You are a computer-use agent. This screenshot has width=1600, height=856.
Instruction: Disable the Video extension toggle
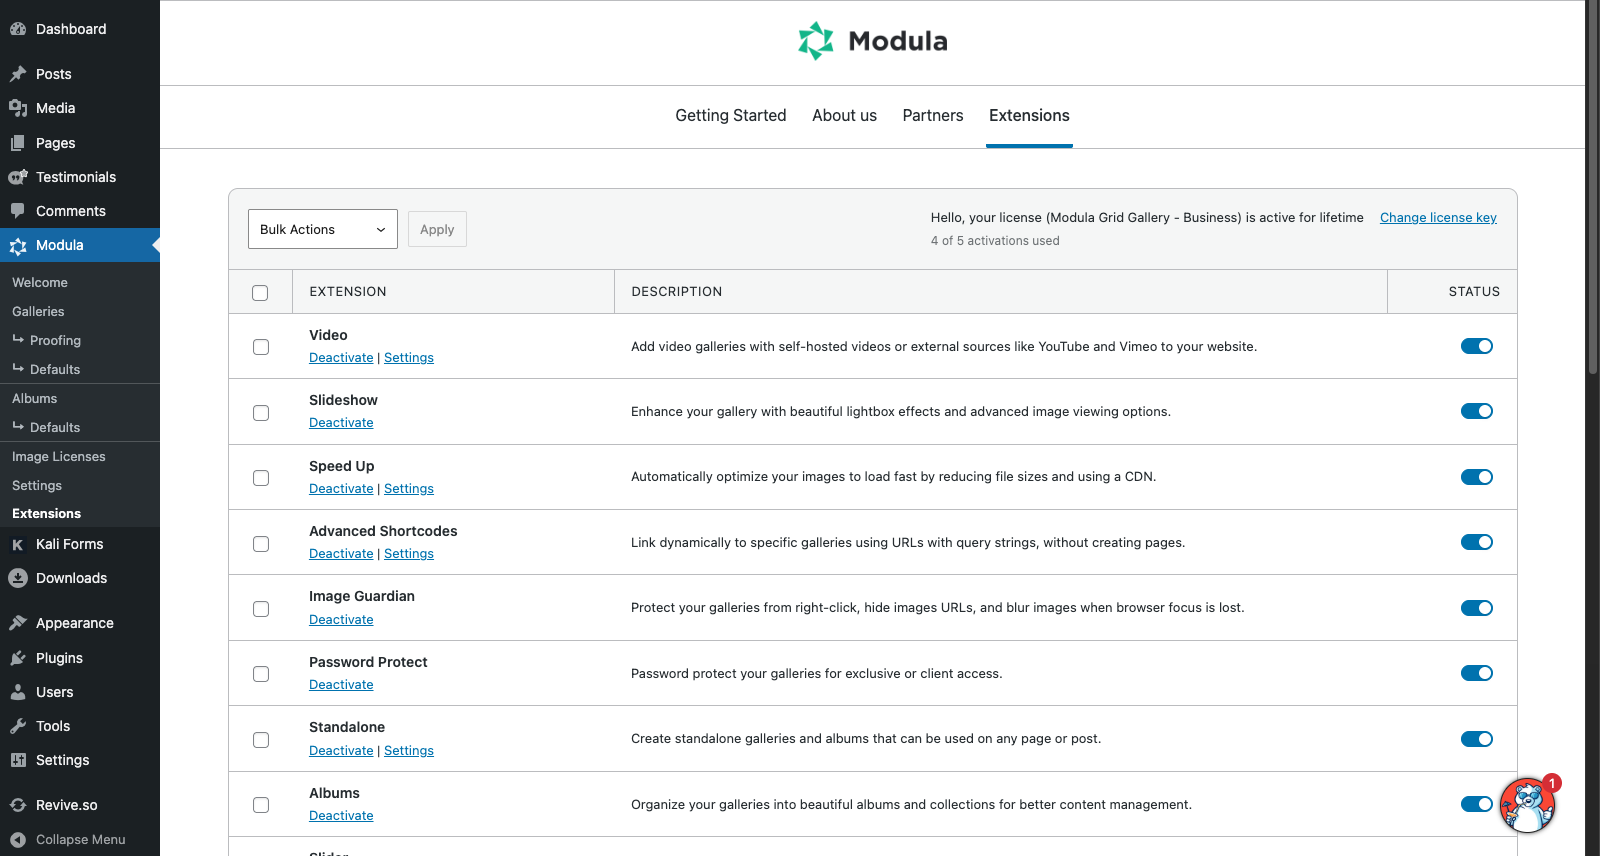pyautogui.click(x=1476, y=346)
